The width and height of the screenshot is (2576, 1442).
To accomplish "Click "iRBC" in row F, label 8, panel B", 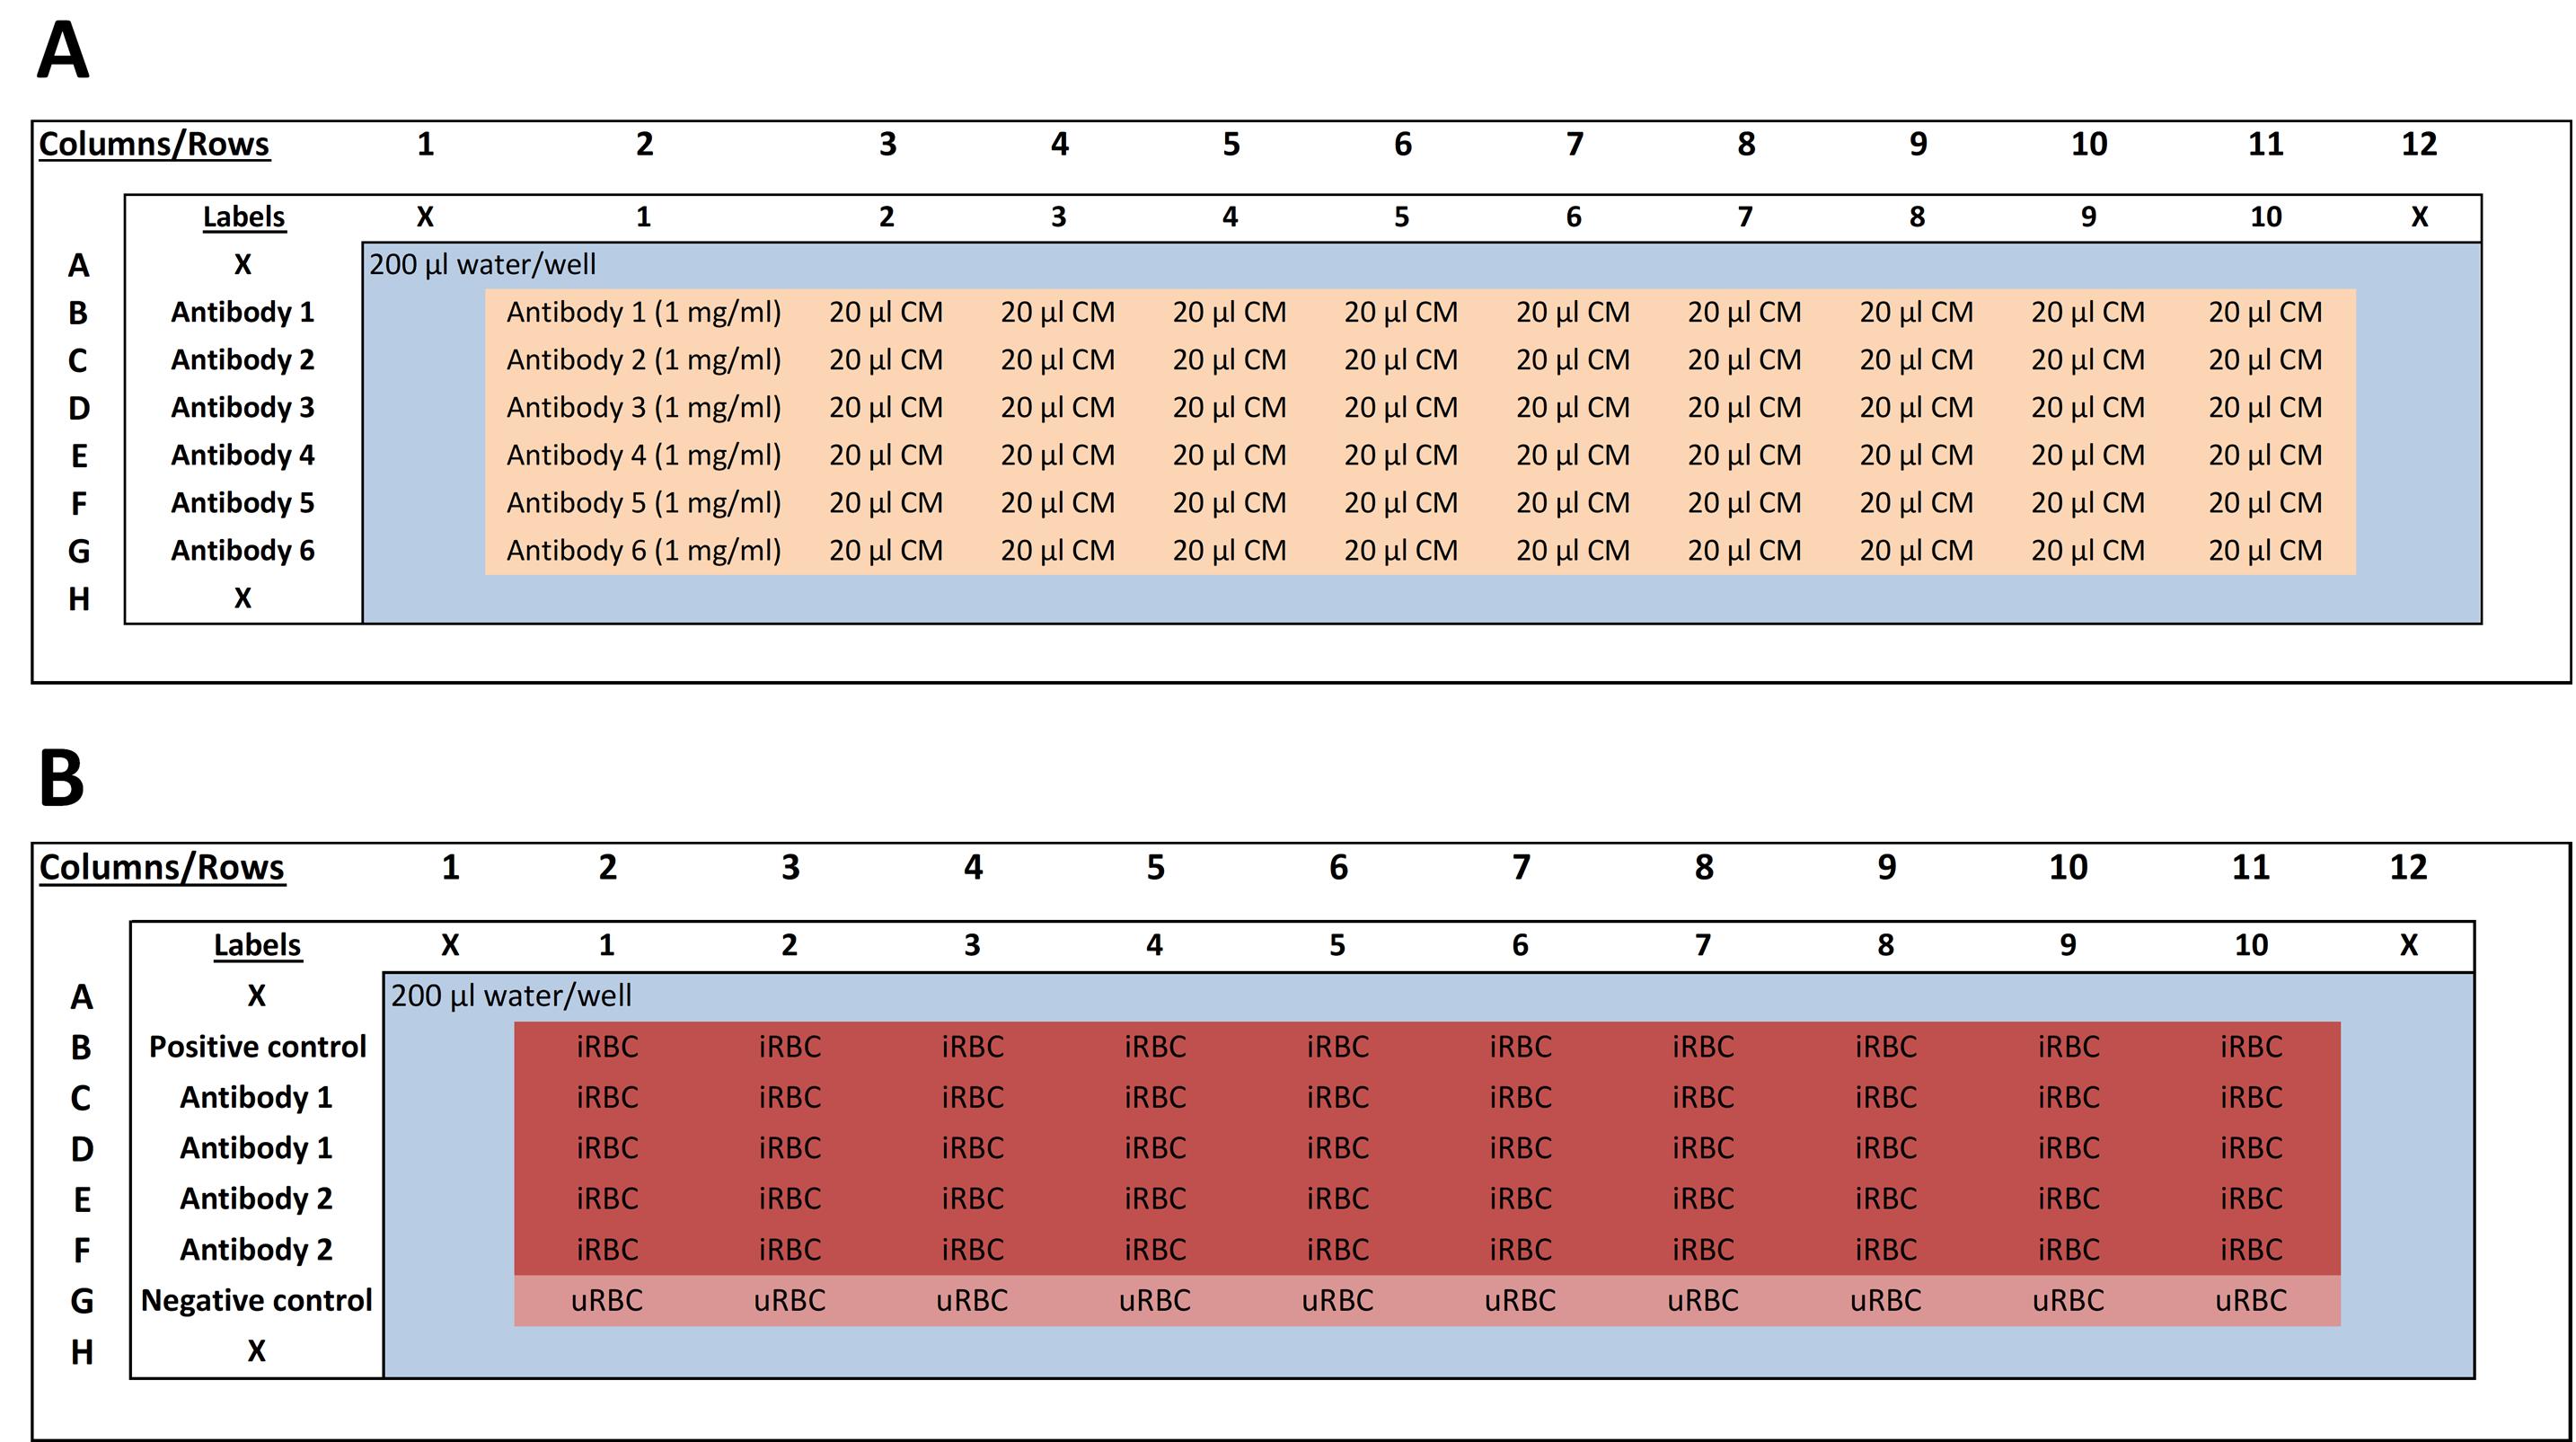I will click(x=1885, y=1250).
